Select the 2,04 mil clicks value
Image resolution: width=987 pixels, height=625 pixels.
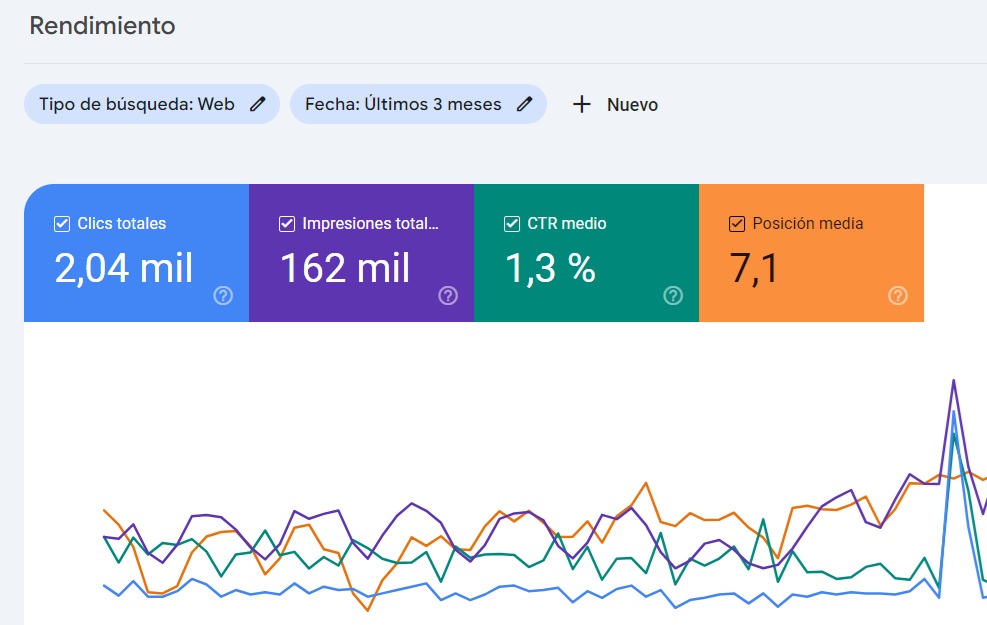tap(124, 268)
